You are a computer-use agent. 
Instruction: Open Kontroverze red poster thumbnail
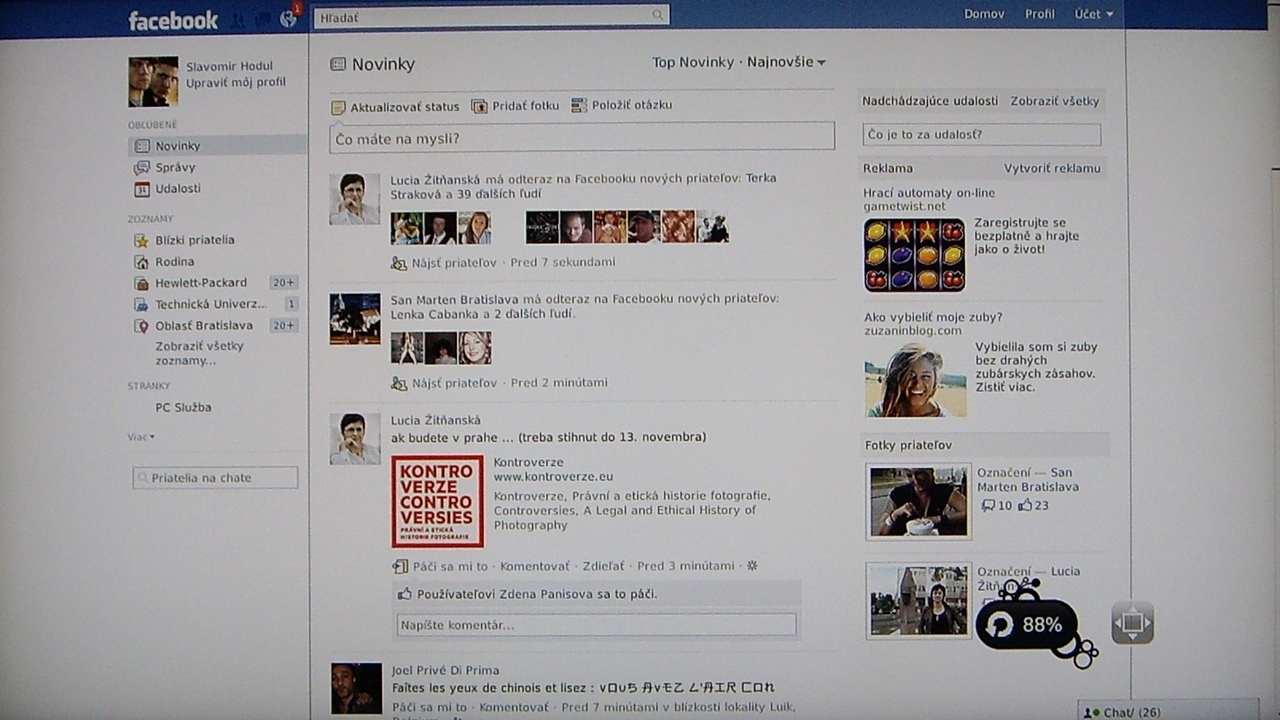(438, 501)
